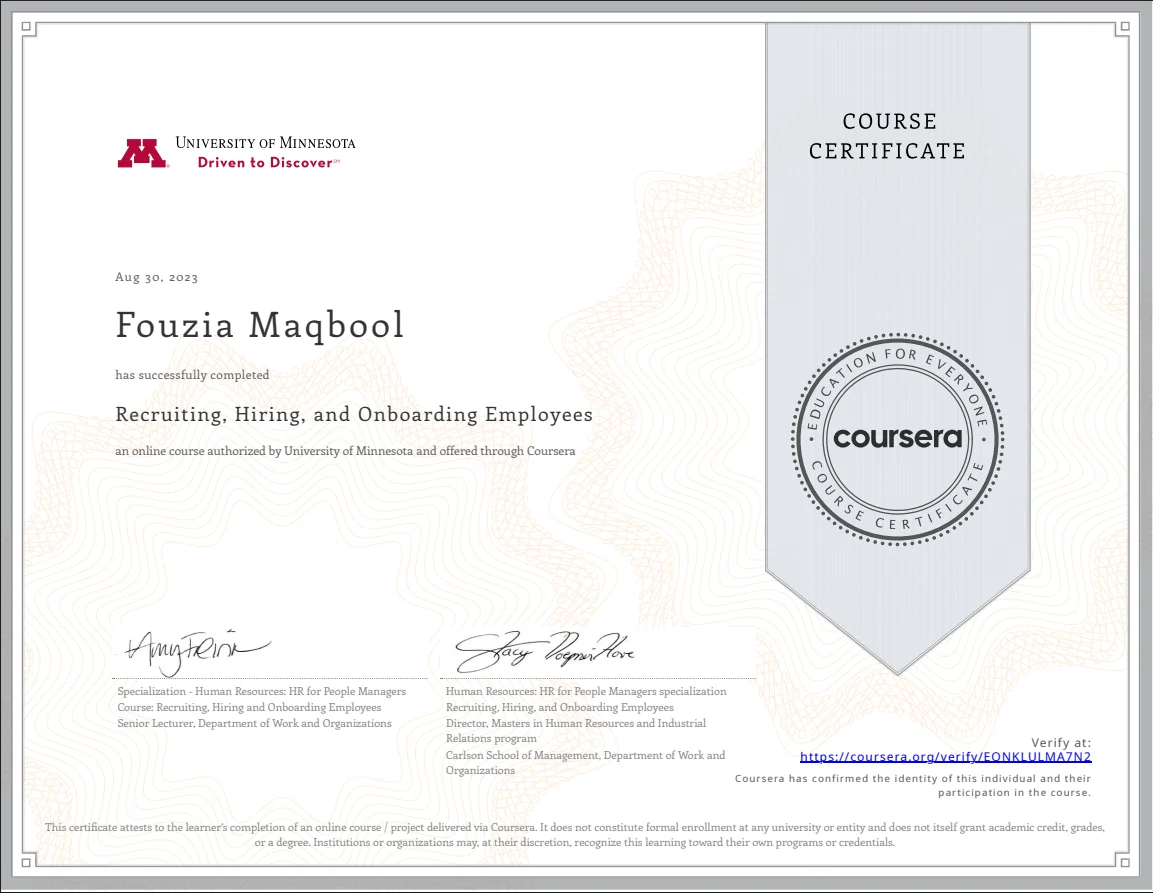Click 'Human Resources: HR for People Managers specialization'

click(x=586, y=691)
